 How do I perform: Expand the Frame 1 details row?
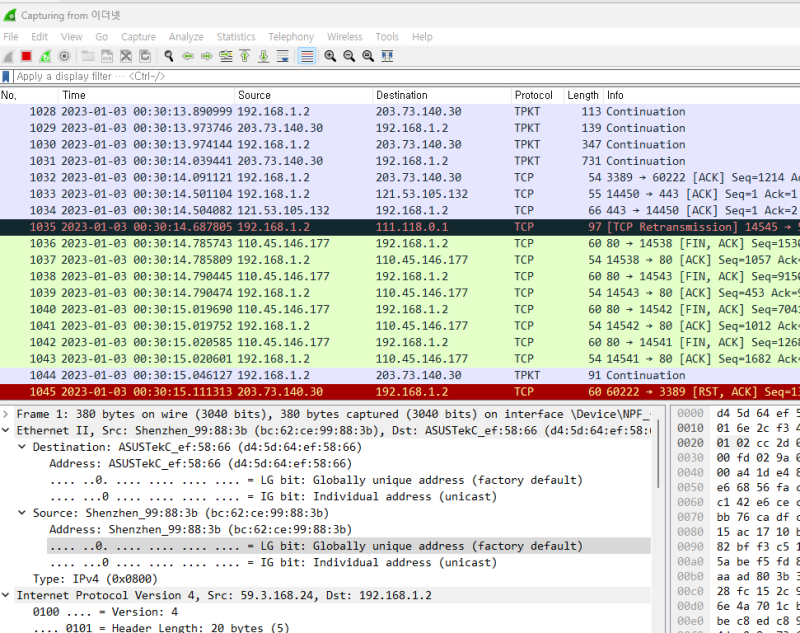[8, 414]
